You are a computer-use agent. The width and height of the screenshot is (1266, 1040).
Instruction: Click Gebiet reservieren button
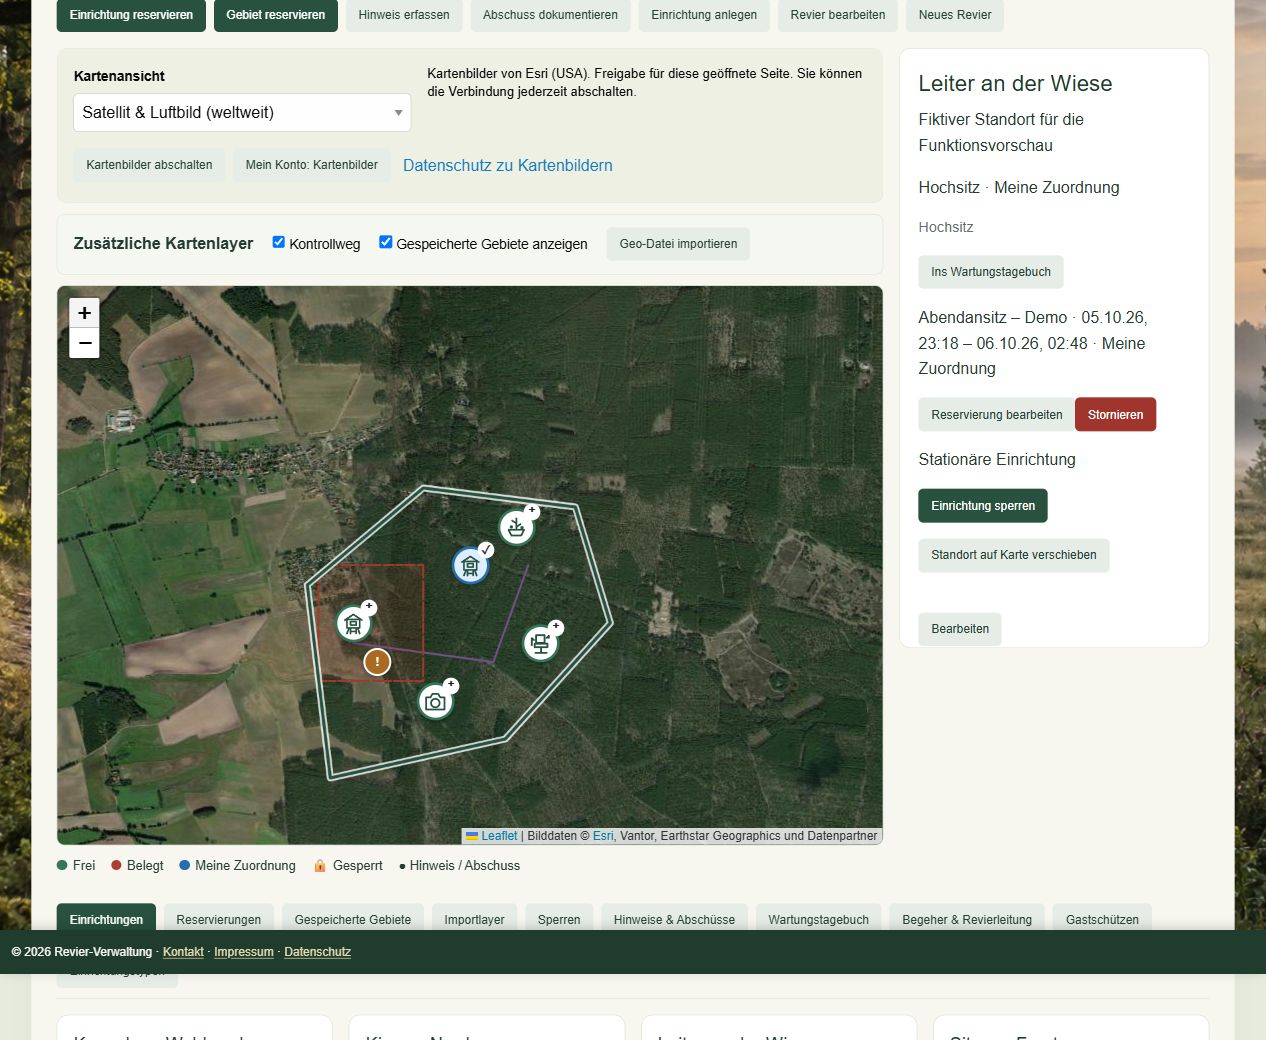coord(276,15)
